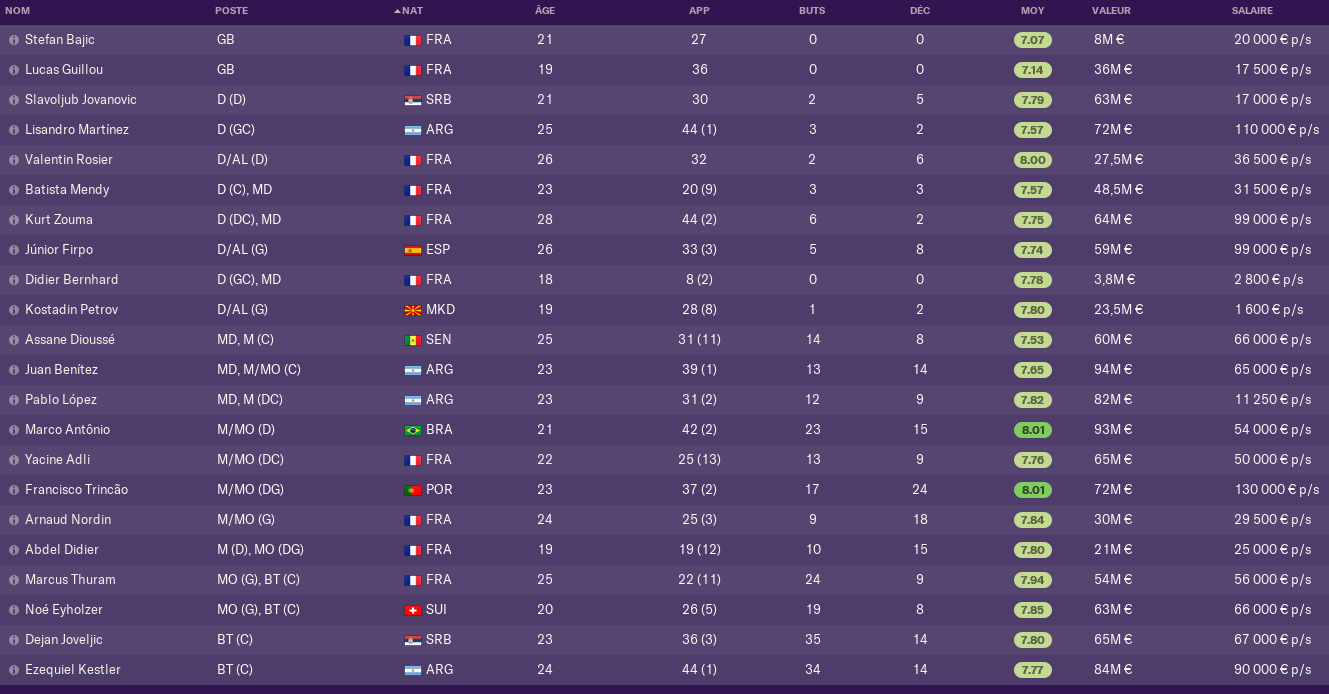This screenshot has width=1329, height=694.
Task: Open Marcus Thuram player profile
Action: [70, 580]
